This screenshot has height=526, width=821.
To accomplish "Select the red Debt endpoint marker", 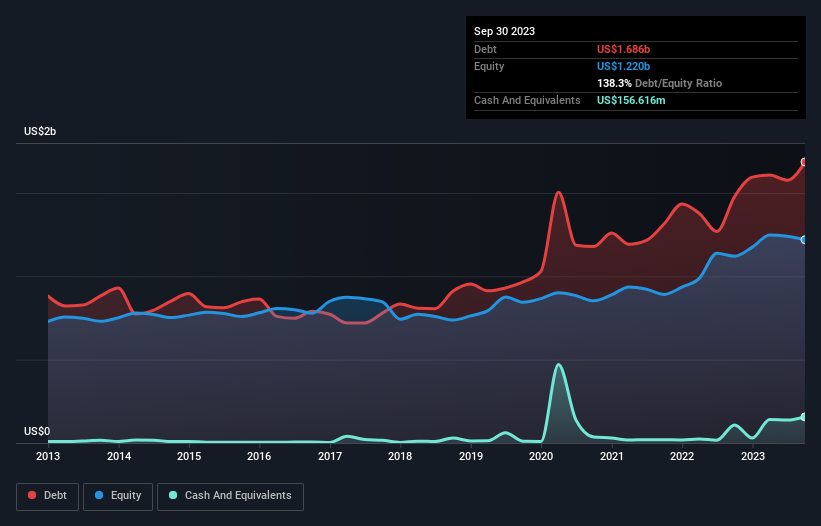I will point(804,162).
